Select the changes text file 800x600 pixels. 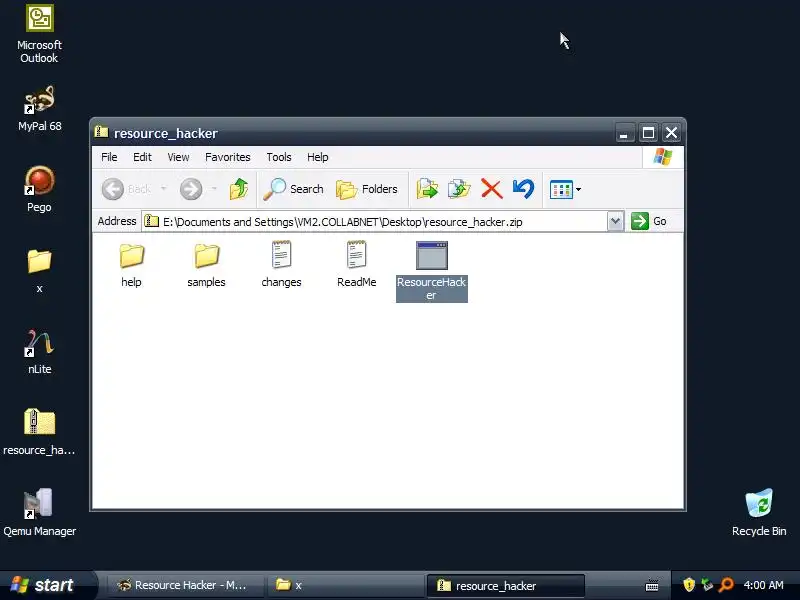click(x=281, y=265)
